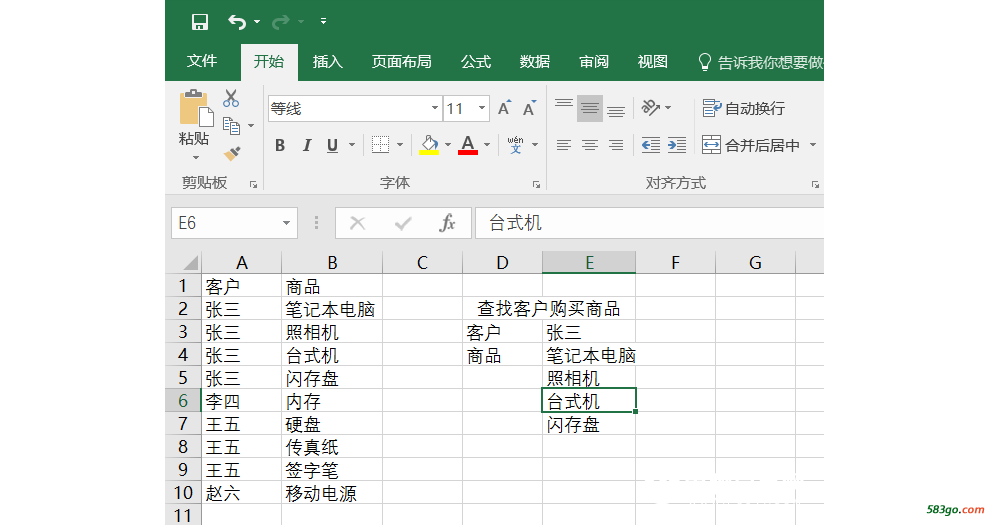Open the fill color dropdown arrow
The height and width of the screenshot is (525, 990).
pyautogui.click(x=448, y=145)
